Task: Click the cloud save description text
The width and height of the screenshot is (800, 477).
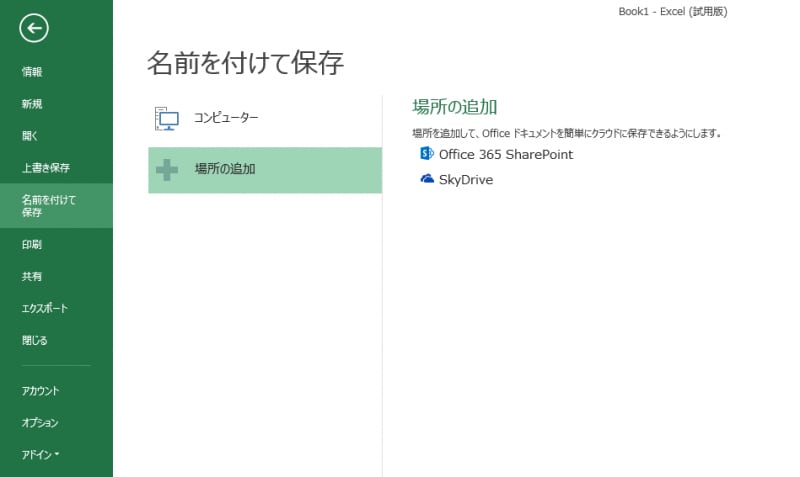Action: coord(567,133)
